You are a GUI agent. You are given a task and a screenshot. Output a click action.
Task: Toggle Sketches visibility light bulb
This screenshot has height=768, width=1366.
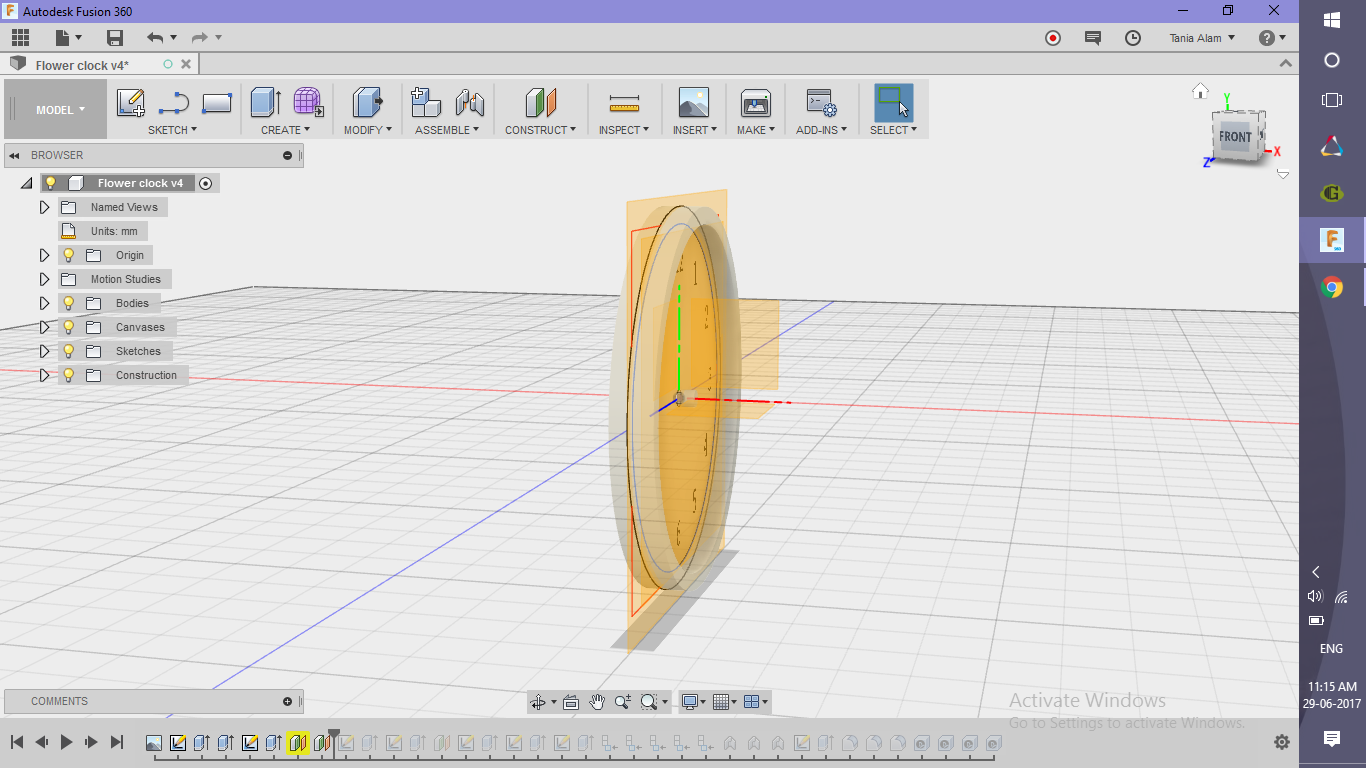pos(69,351)
